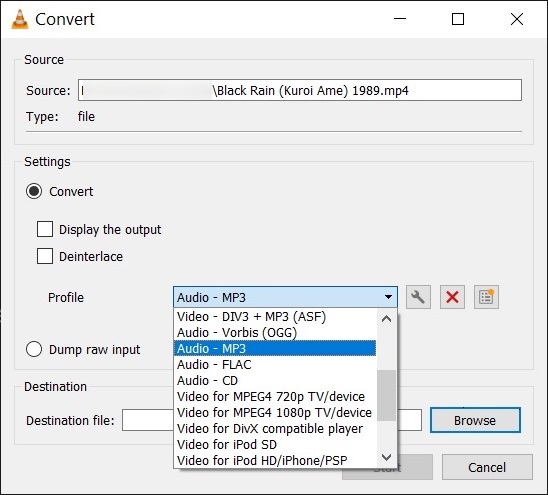
Task: Choose Audio - Vorbis (OGG) profile
Action: pyautogui.click(x=275, y=332)
